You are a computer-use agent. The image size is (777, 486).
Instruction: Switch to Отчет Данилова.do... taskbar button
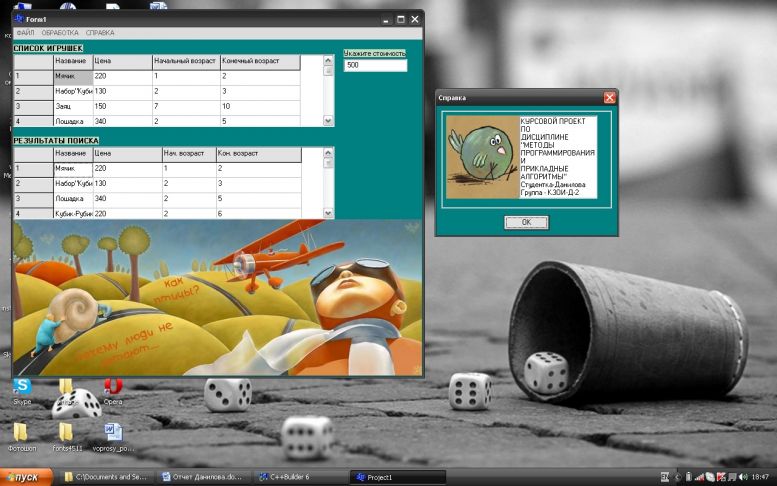[204, 477]
